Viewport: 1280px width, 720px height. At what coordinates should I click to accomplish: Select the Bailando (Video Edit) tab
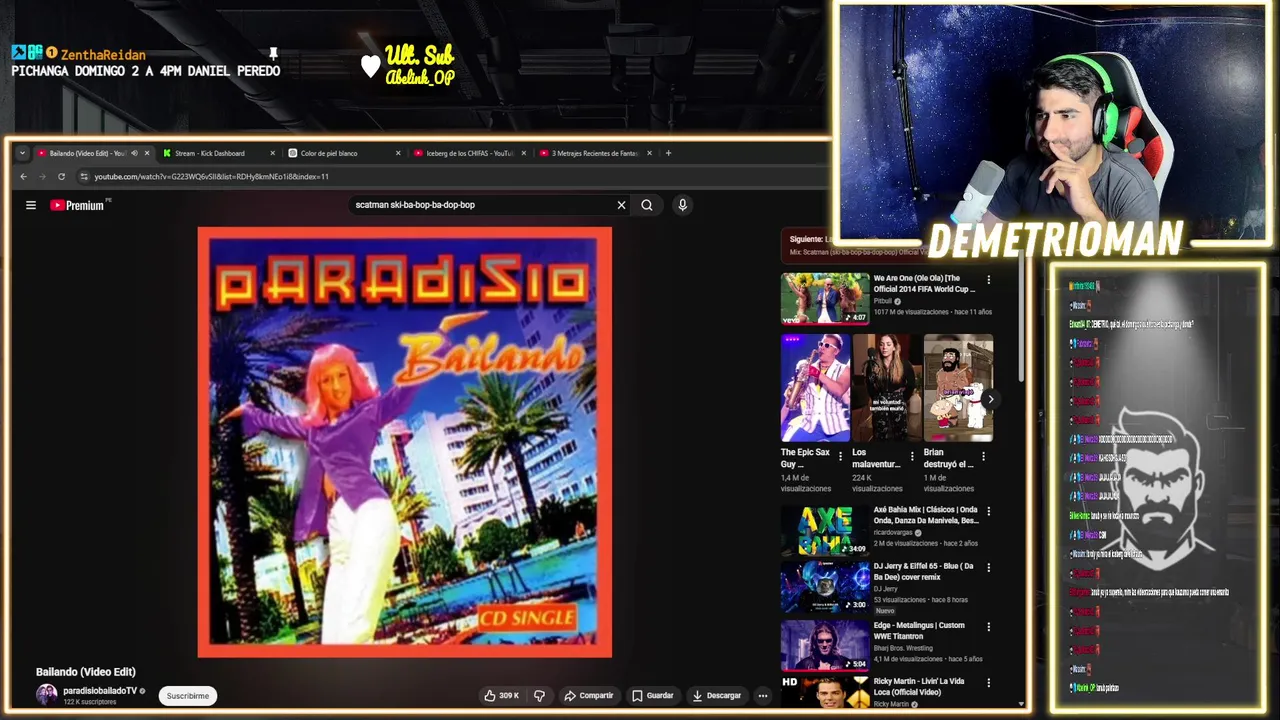point(87,153)
